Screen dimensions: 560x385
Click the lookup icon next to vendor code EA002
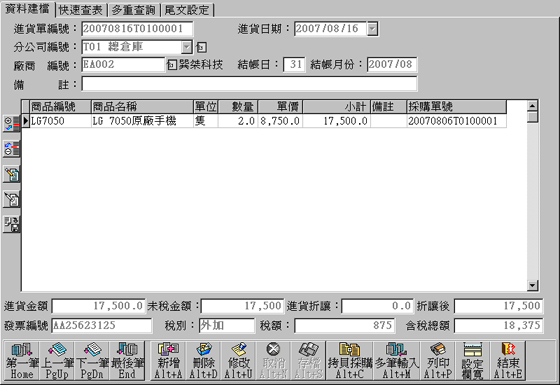coord(171,65)
